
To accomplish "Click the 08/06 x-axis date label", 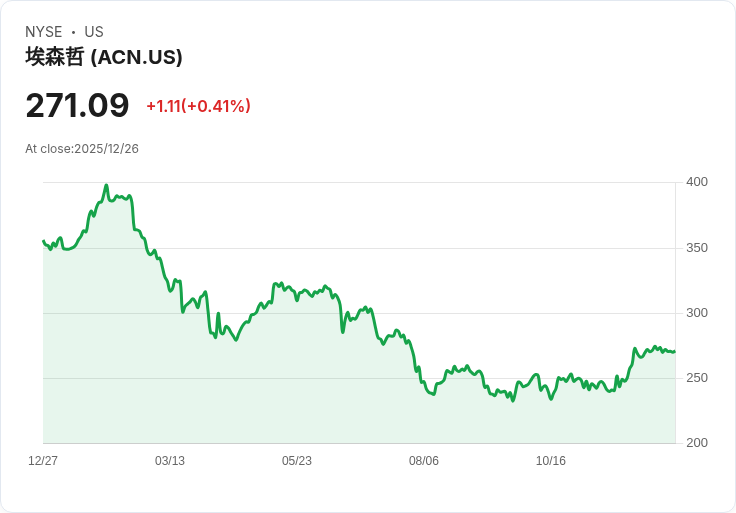I will (424, 461).
